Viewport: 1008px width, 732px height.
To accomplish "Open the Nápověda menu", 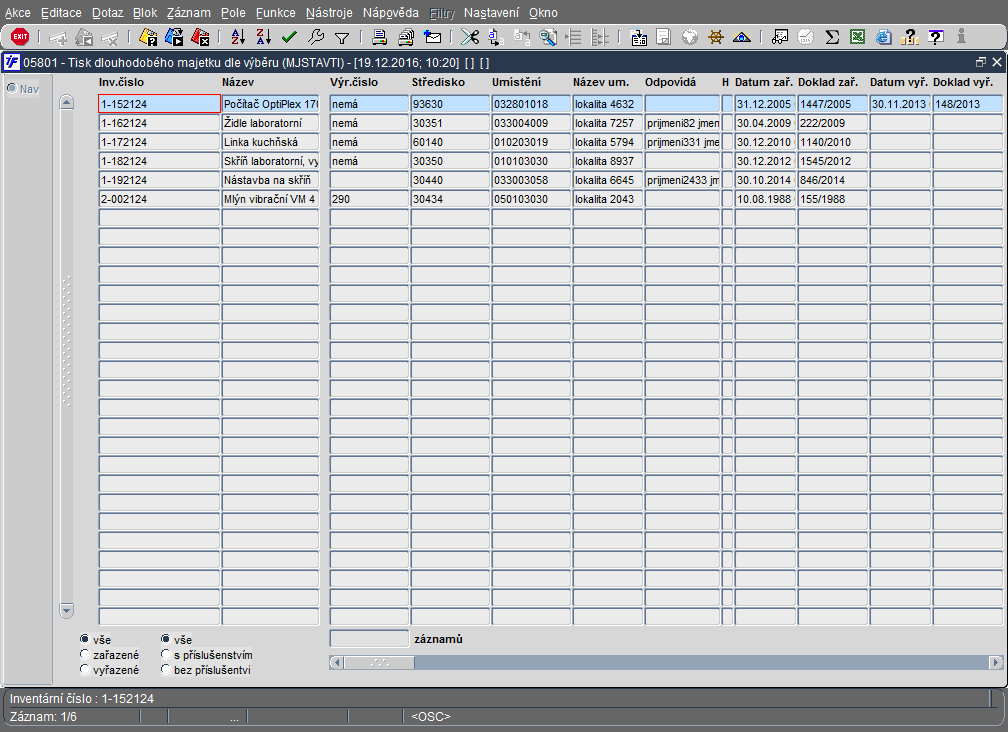I will point(390,13).
